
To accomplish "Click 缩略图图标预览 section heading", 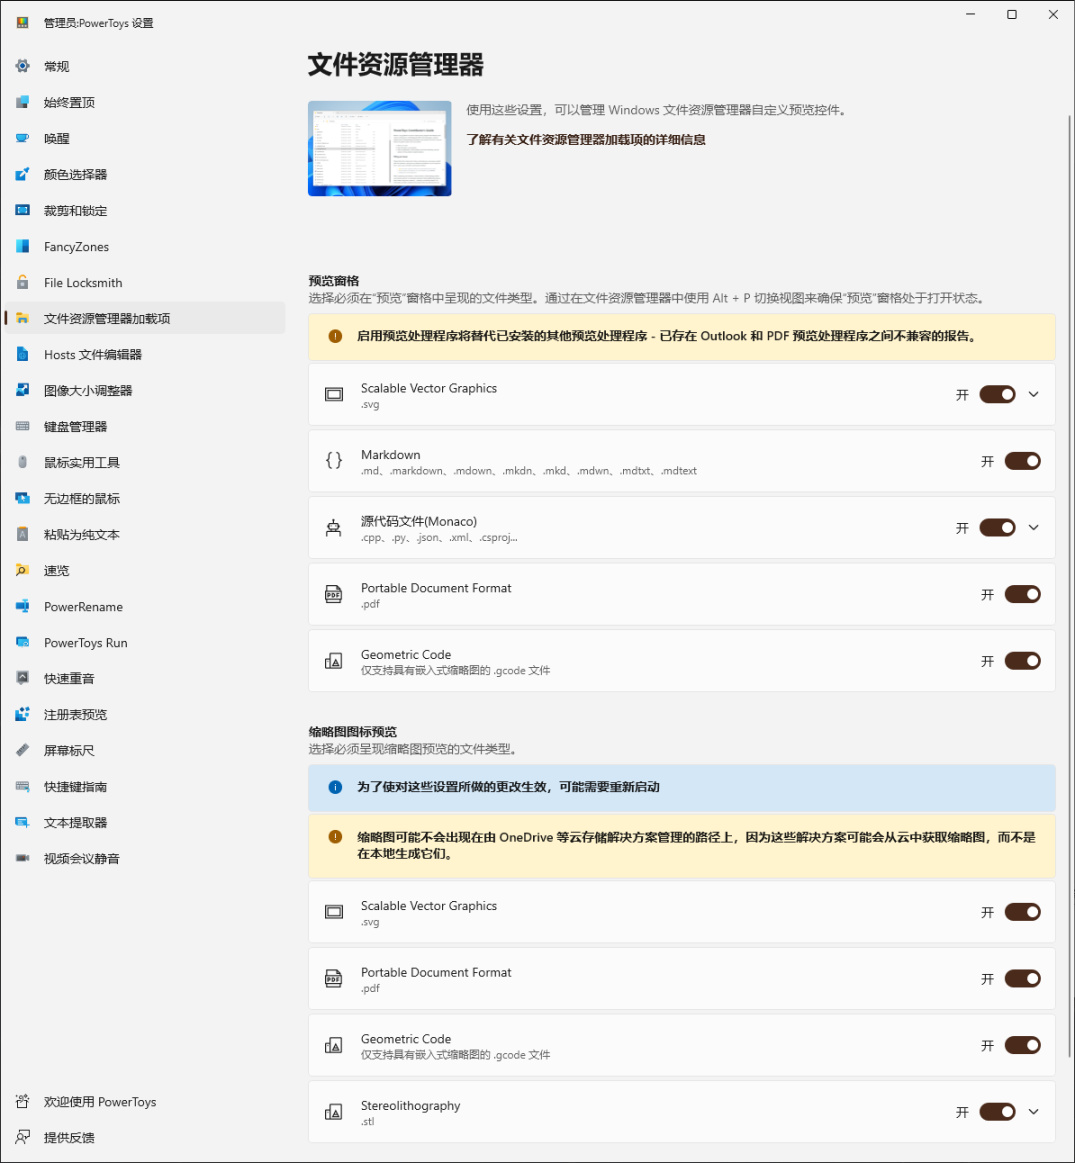I will (x=352, y=731).
